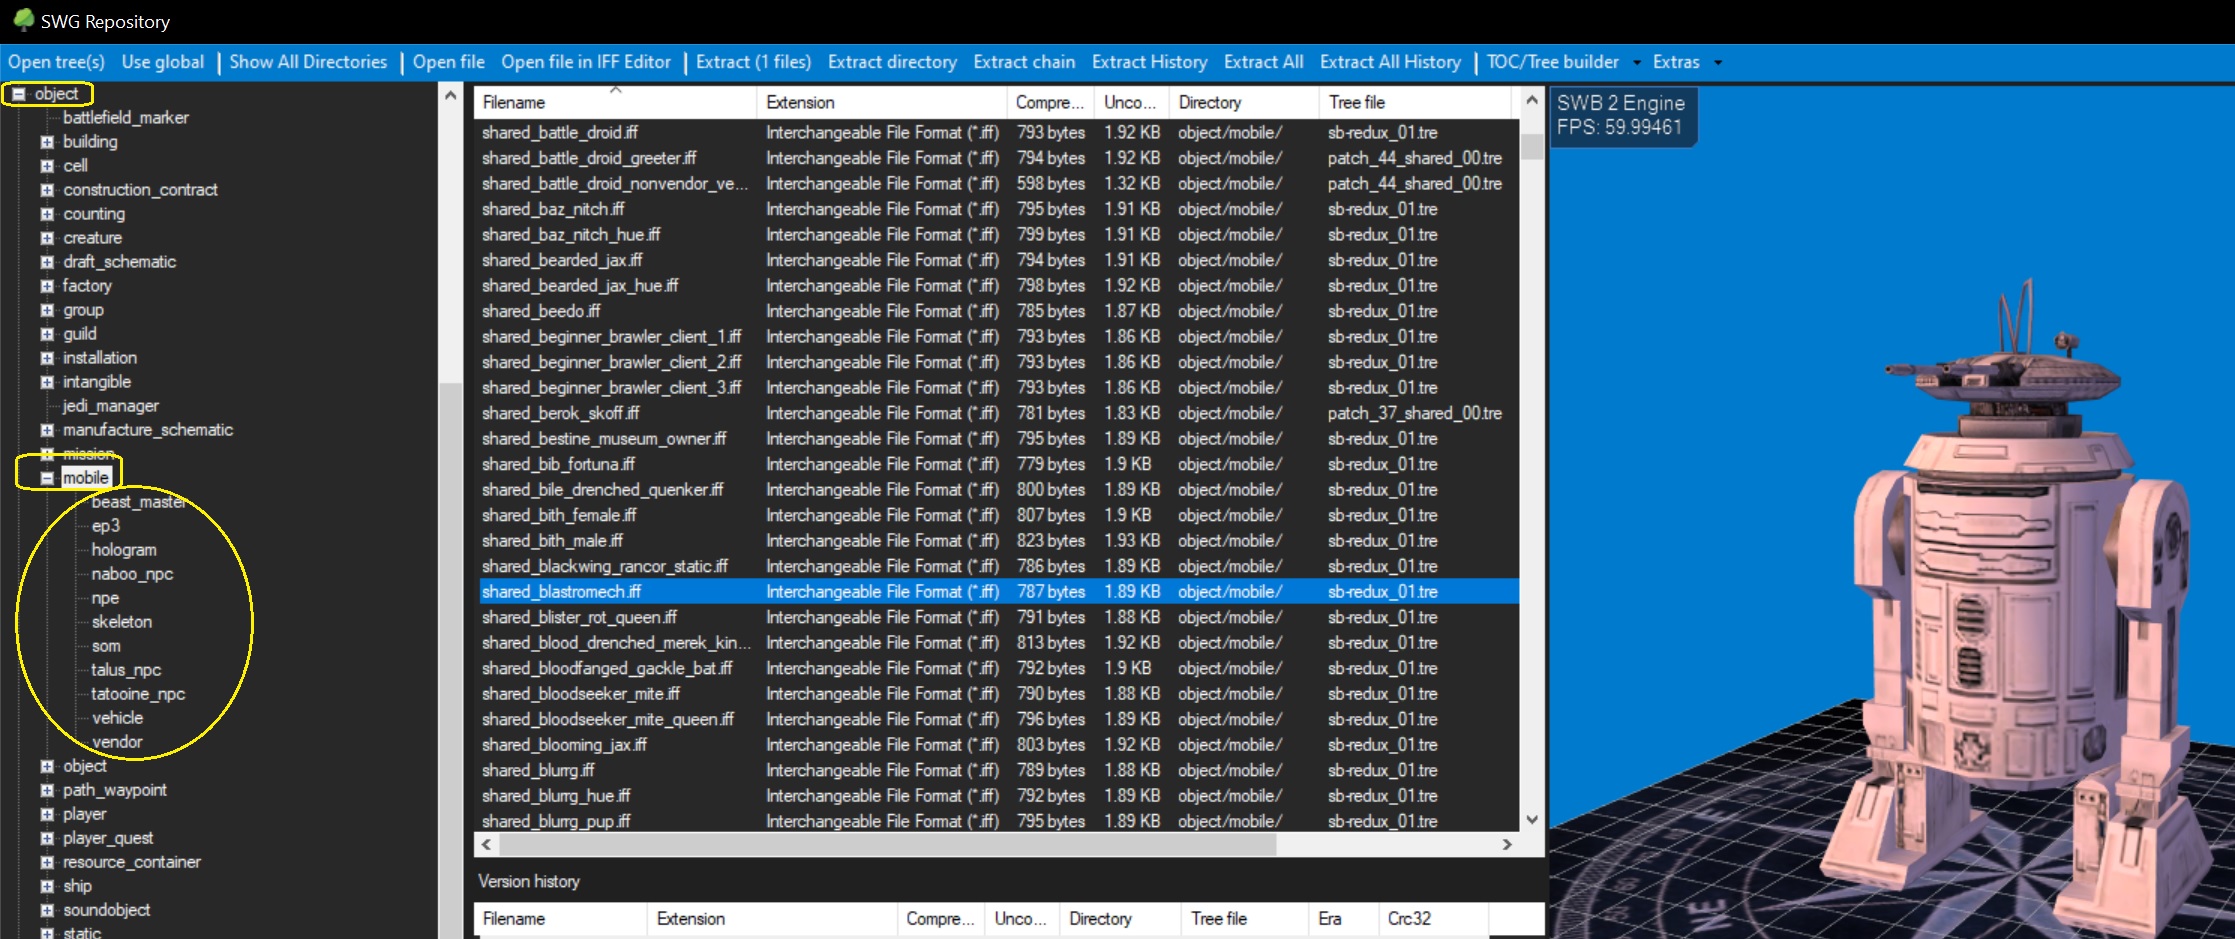Select file shared_blastromech.iff
Screen dimensions: 2235x939
561,592
